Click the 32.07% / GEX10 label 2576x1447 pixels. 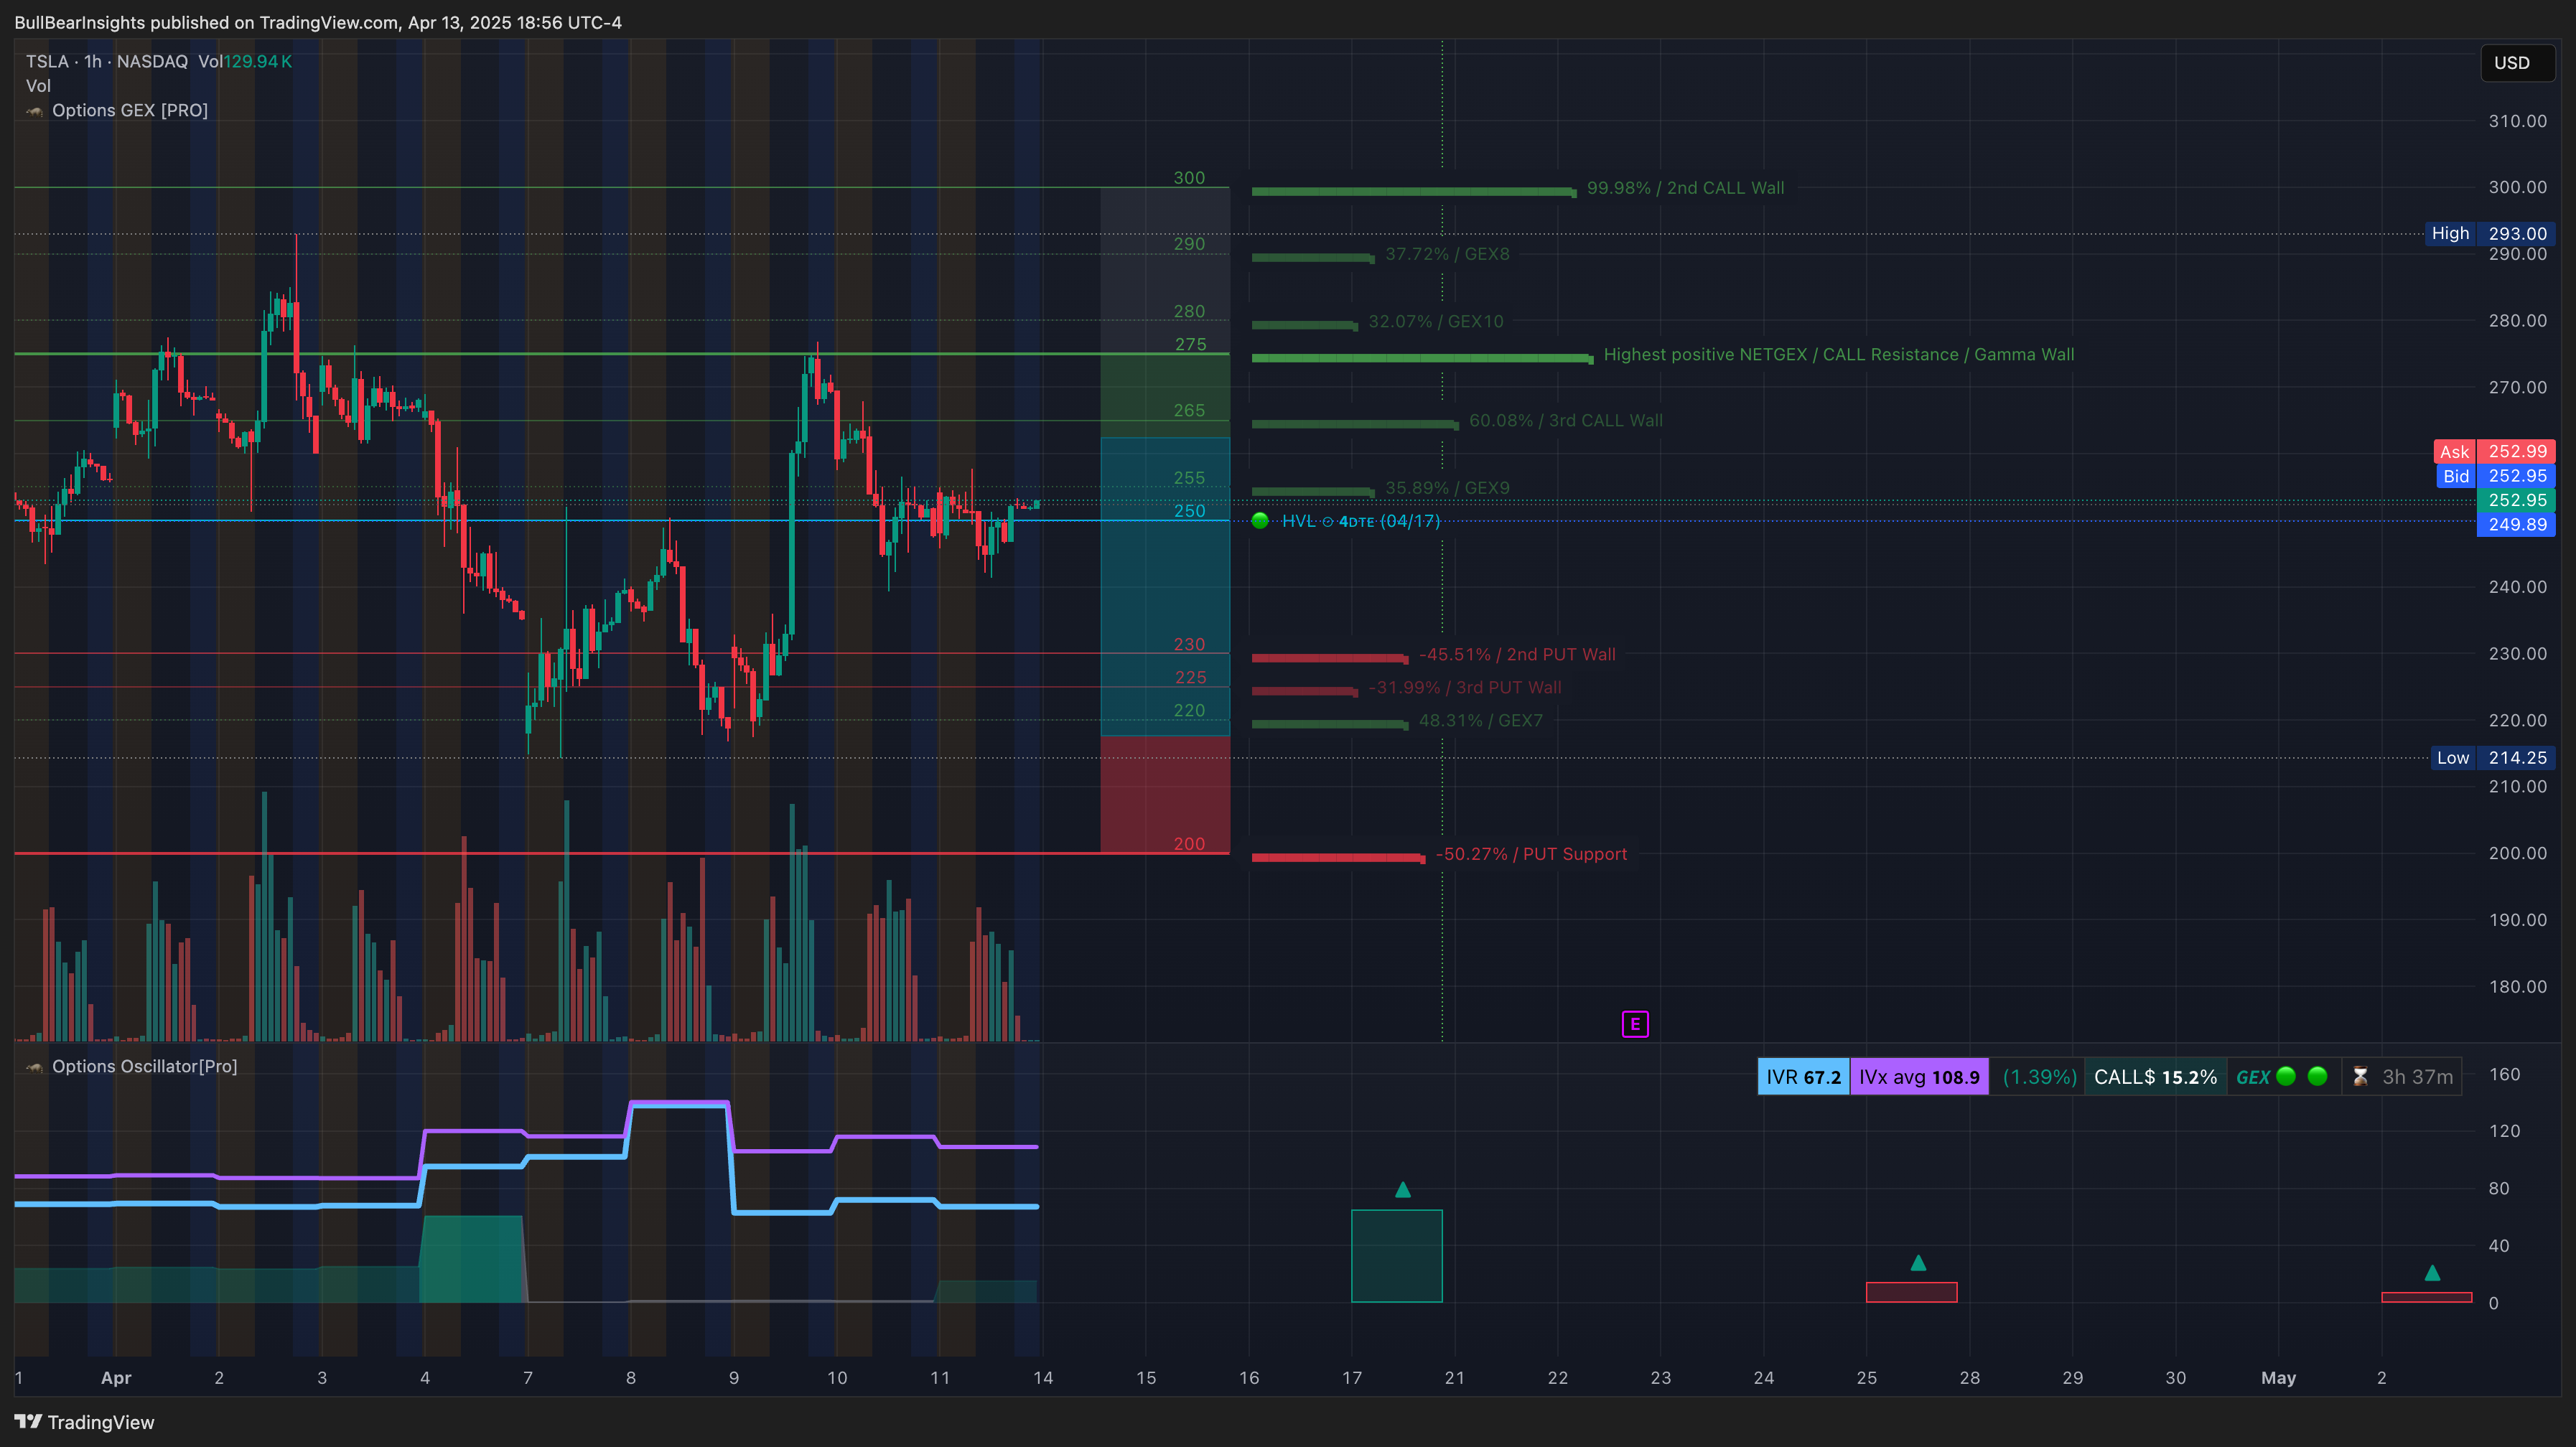(x=1436, y=321)
